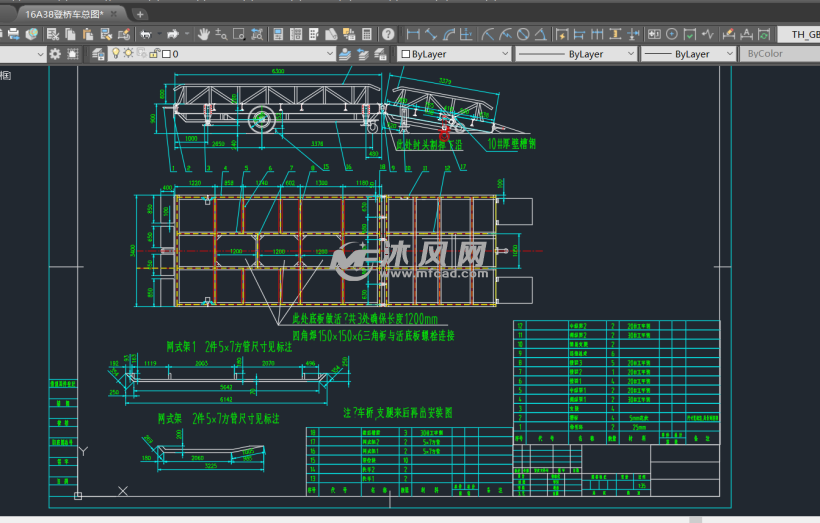Click the Redo arrow icon
Viewport: 820px width, 523px height.
pyautogui.click(x=173, y=33)
